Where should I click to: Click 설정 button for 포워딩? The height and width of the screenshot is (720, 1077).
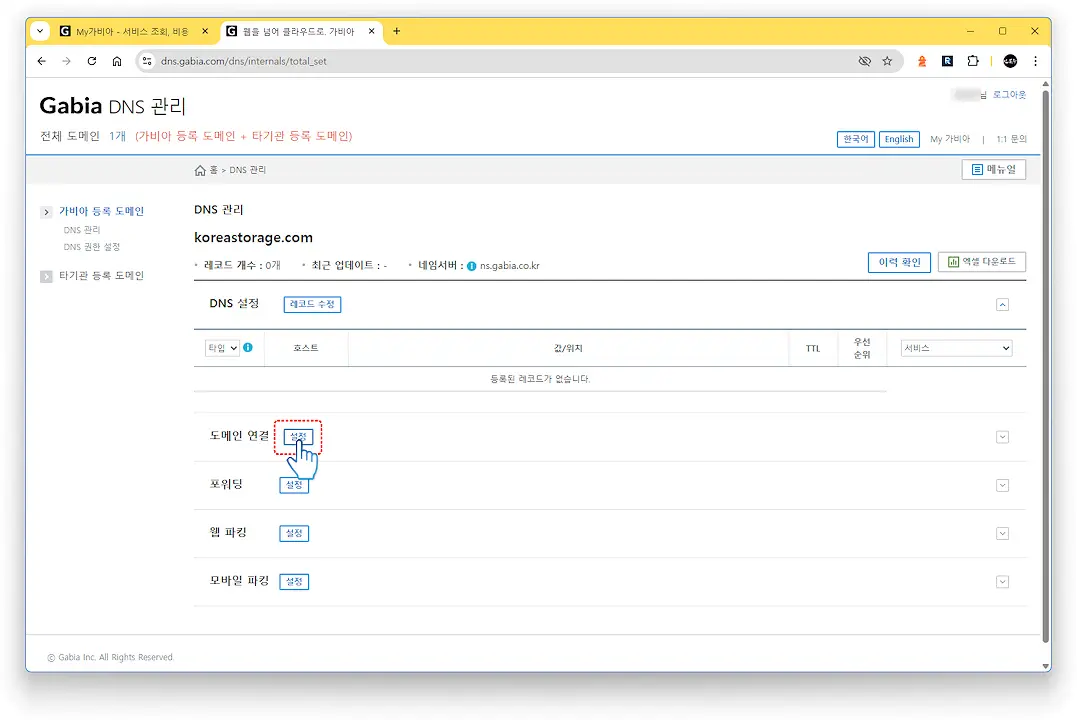pos(294,485)
